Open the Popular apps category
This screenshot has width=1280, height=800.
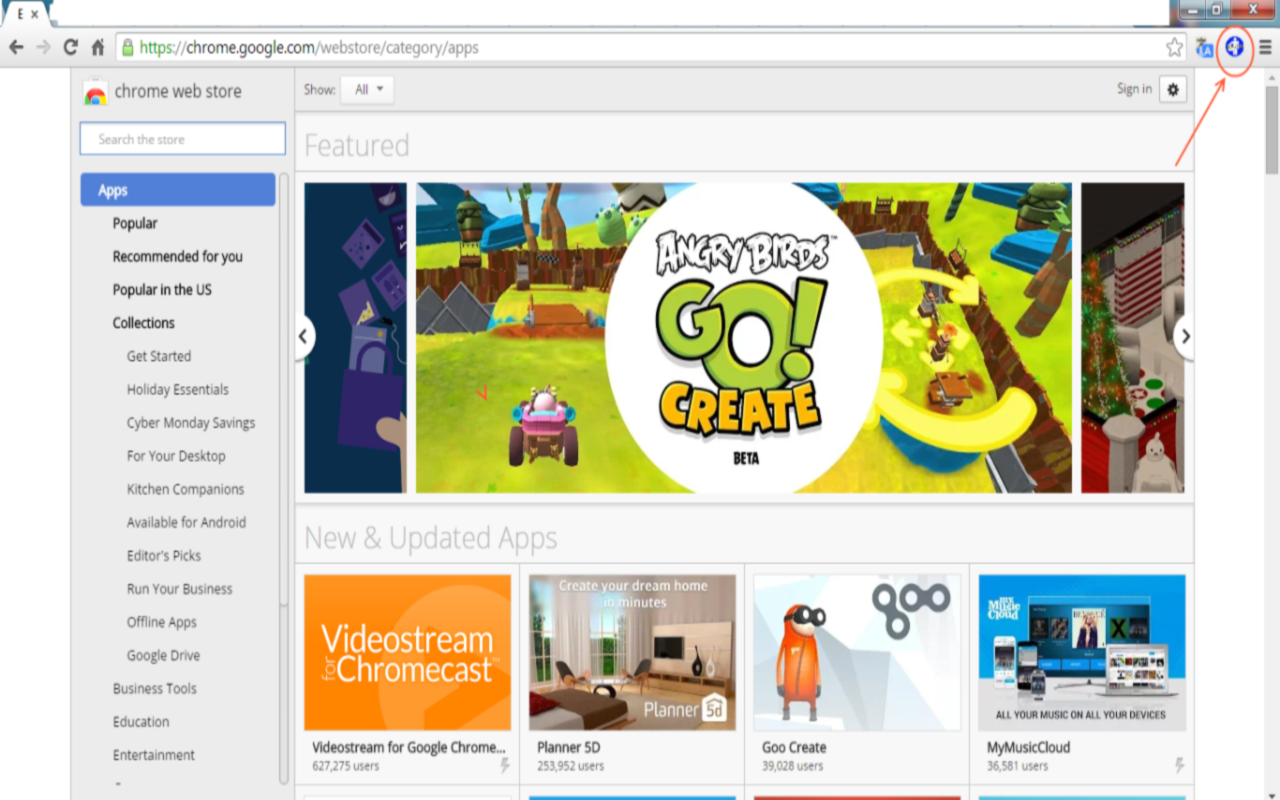[x=135, y=223]
